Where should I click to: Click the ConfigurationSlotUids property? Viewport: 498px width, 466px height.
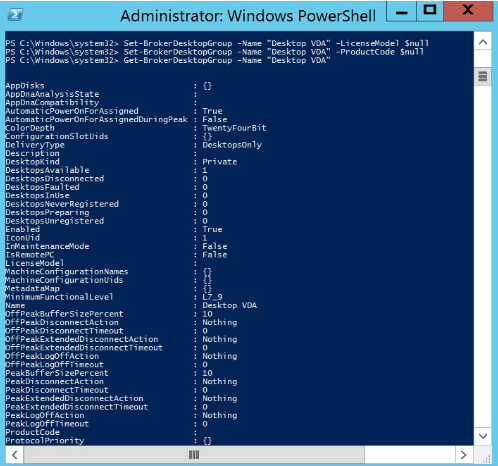(57, 136)
